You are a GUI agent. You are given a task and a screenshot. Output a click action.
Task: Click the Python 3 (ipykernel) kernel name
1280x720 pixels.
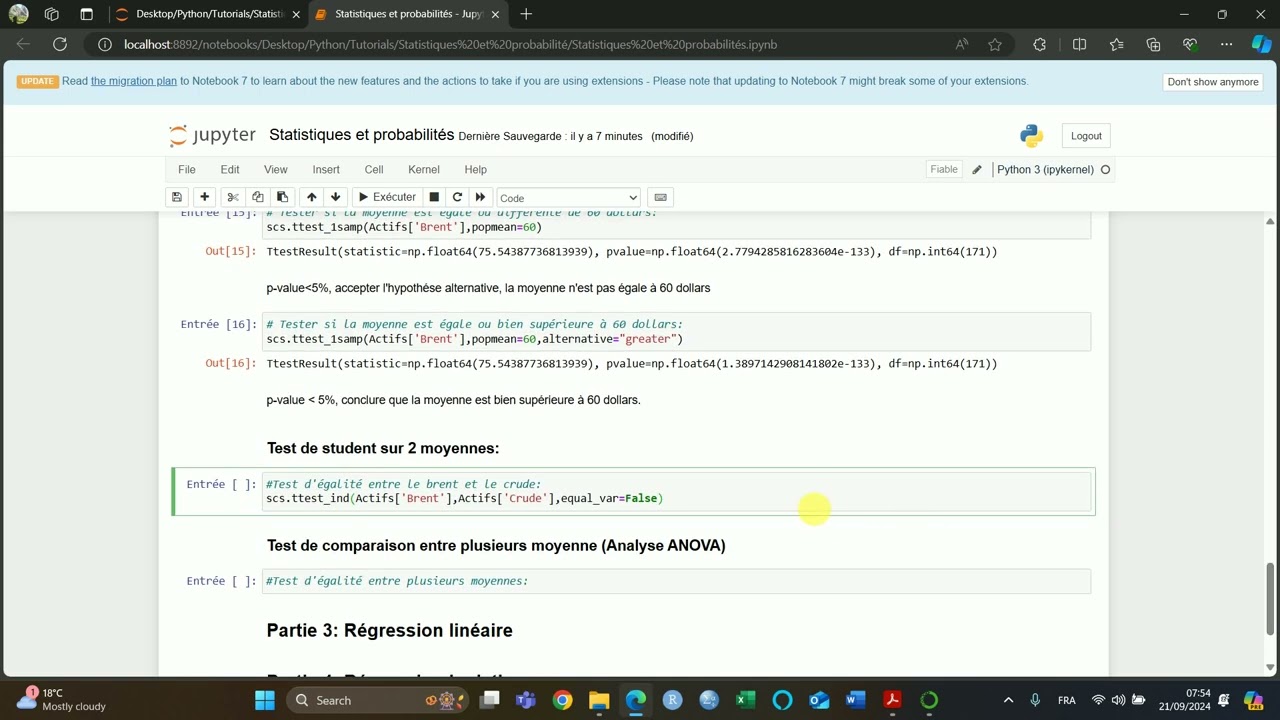(x=1045, y=169)
